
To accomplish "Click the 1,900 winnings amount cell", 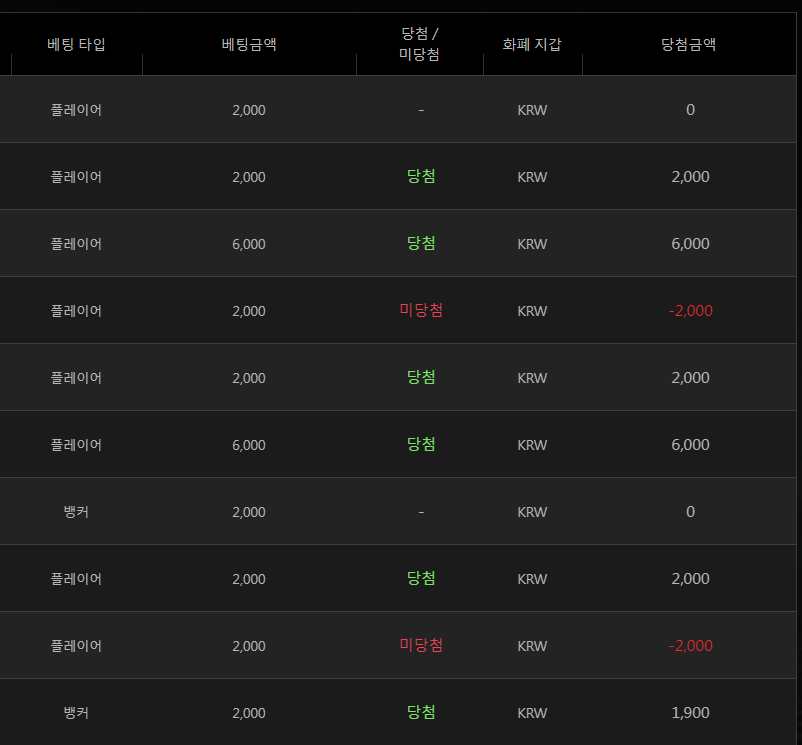I will pos(690,713).
